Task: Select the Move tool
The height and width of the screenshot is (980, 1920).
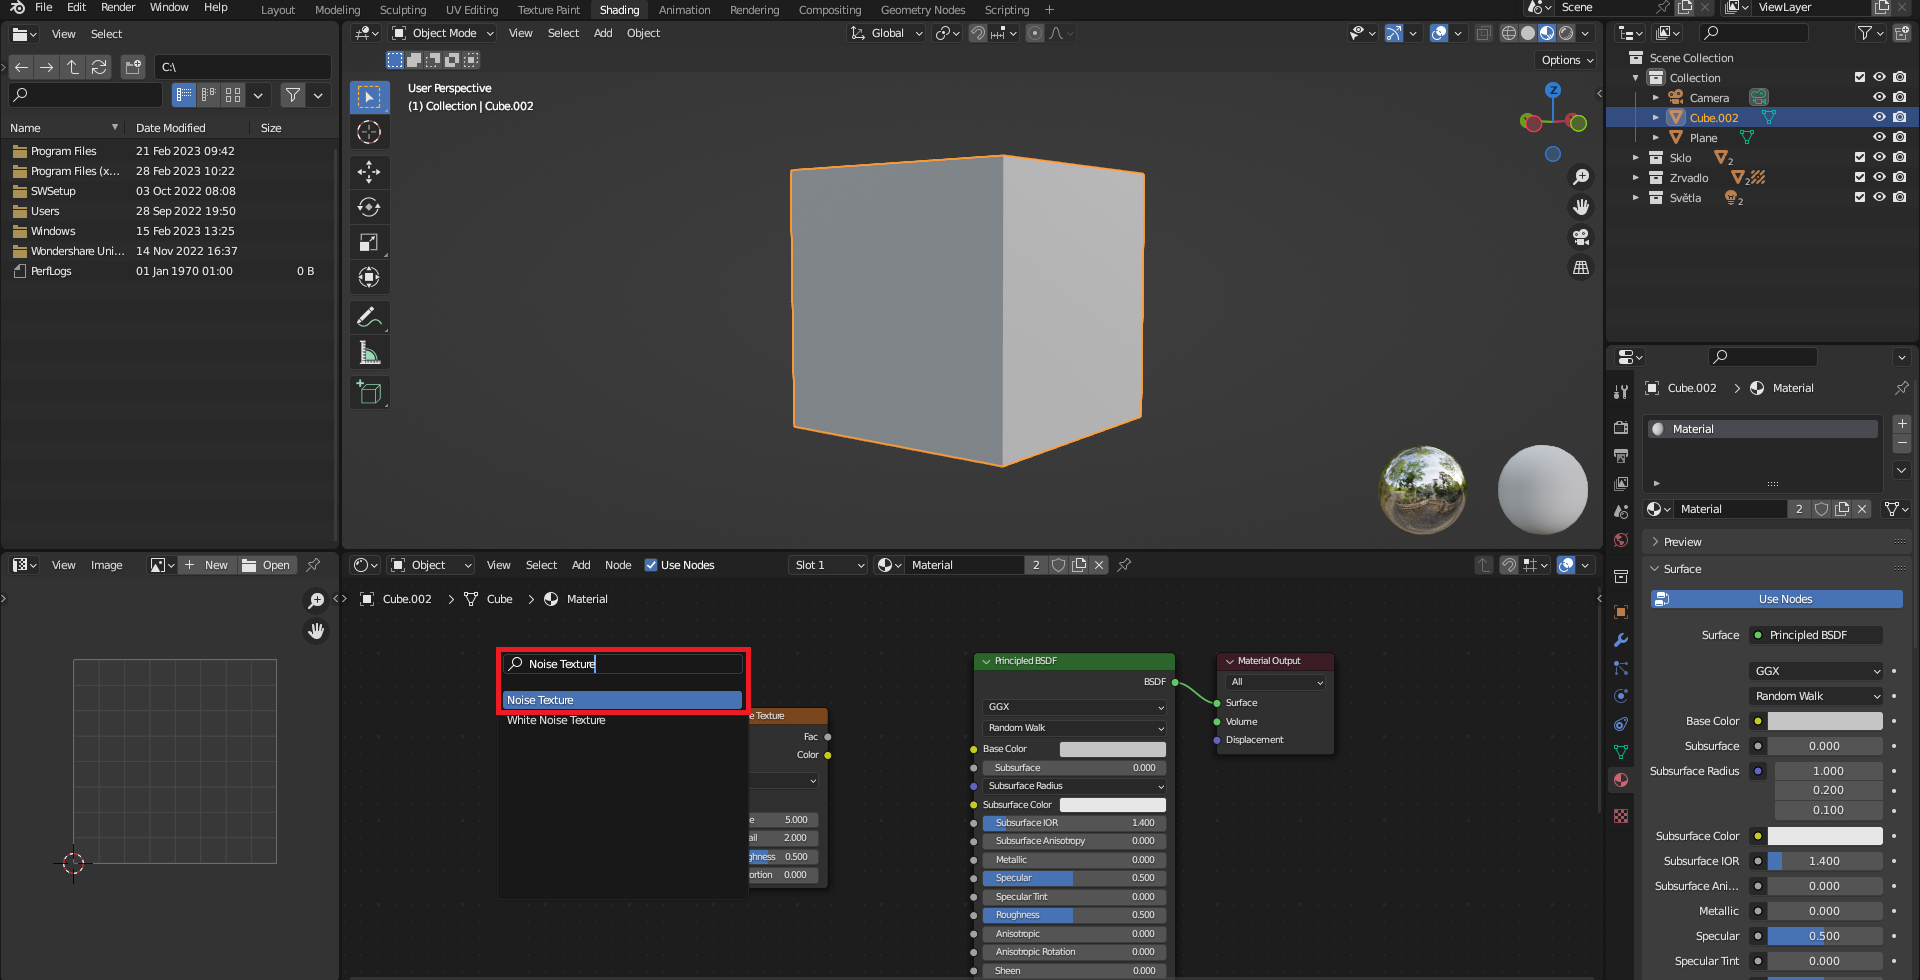Action: point(369,172)
